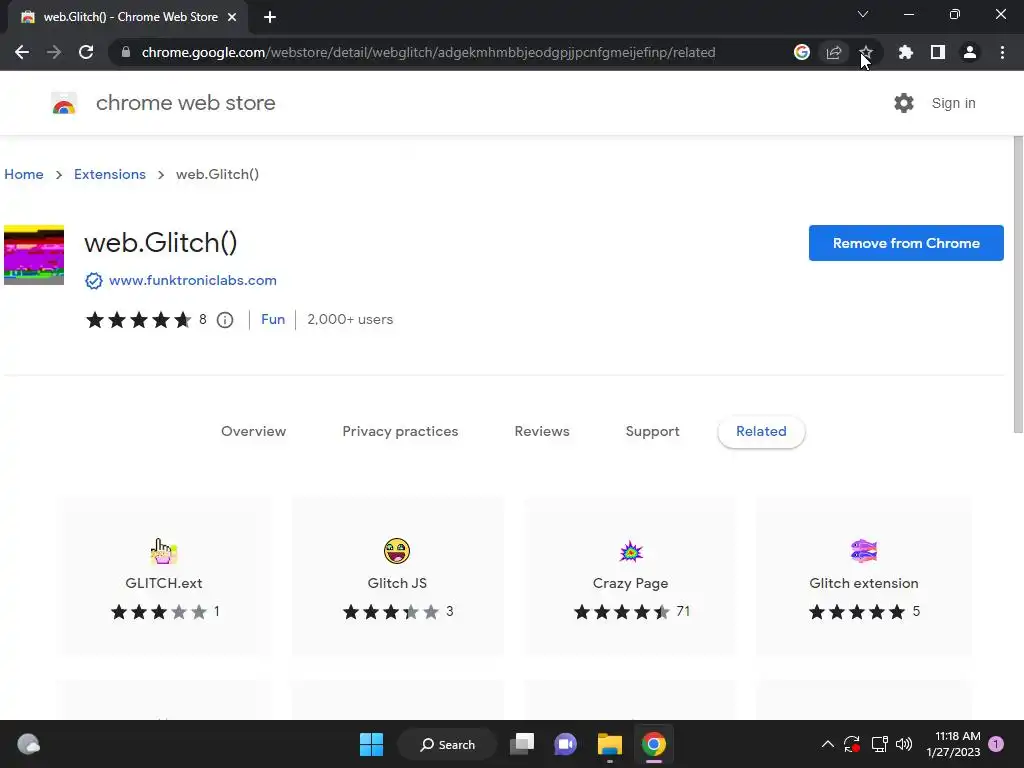The width and height of the screenshot is (1024, 768).
Task: Open the Glitch JS smiley icon
Action: [x=396, y=551]
